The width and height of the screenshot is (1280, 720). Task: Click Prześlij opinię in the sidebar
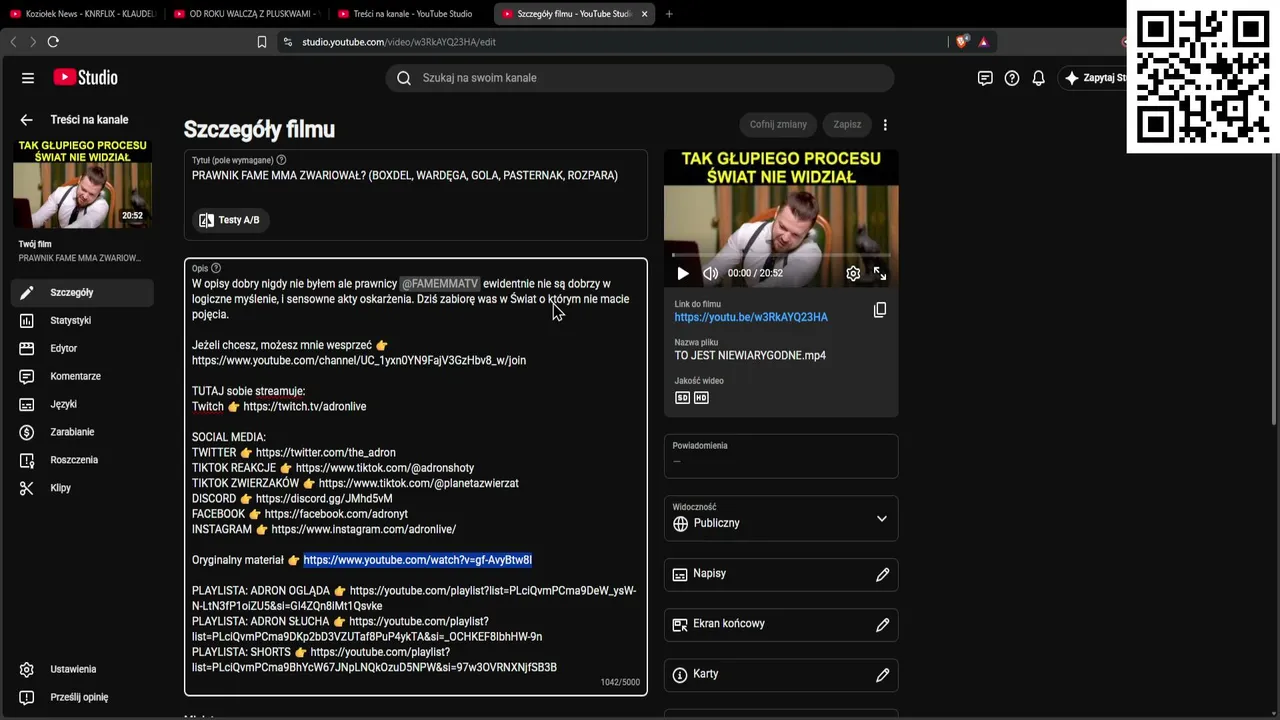pos(82,697)
